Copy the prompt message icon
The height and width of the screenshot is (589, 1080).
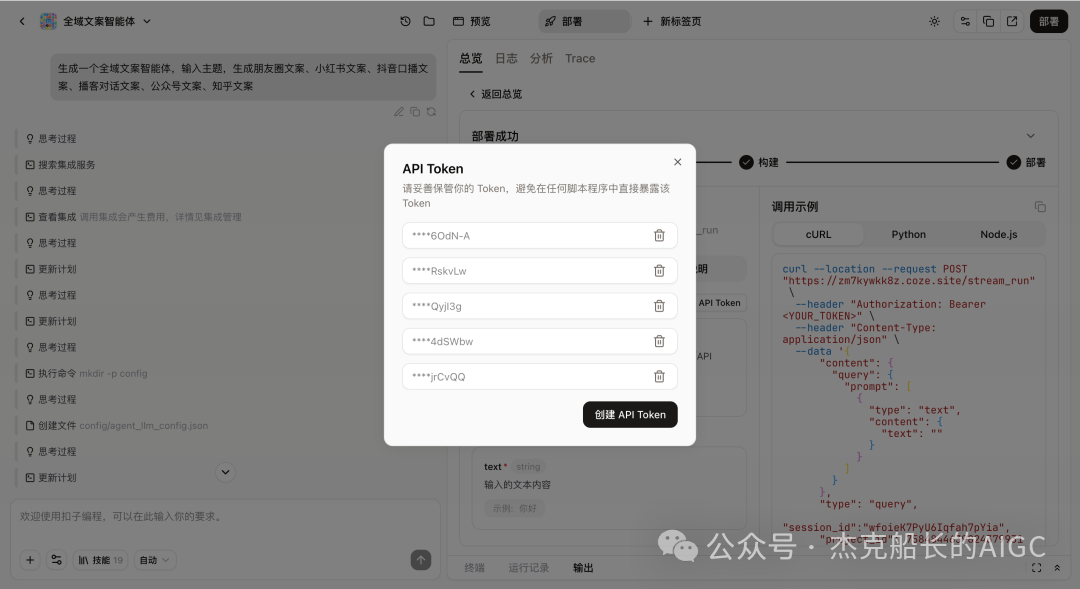[x=415, y=112]
